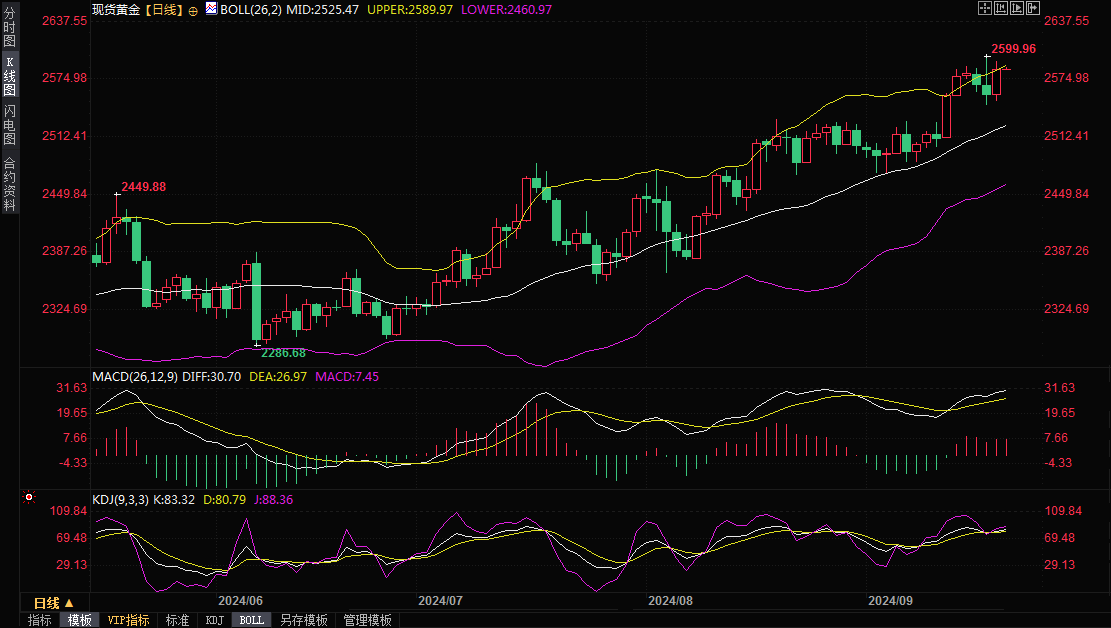Open MACD(26,12,9) parameter settings
This screenshot has height=628, width=1111.
pyautogui.click(x=134, y=376)
